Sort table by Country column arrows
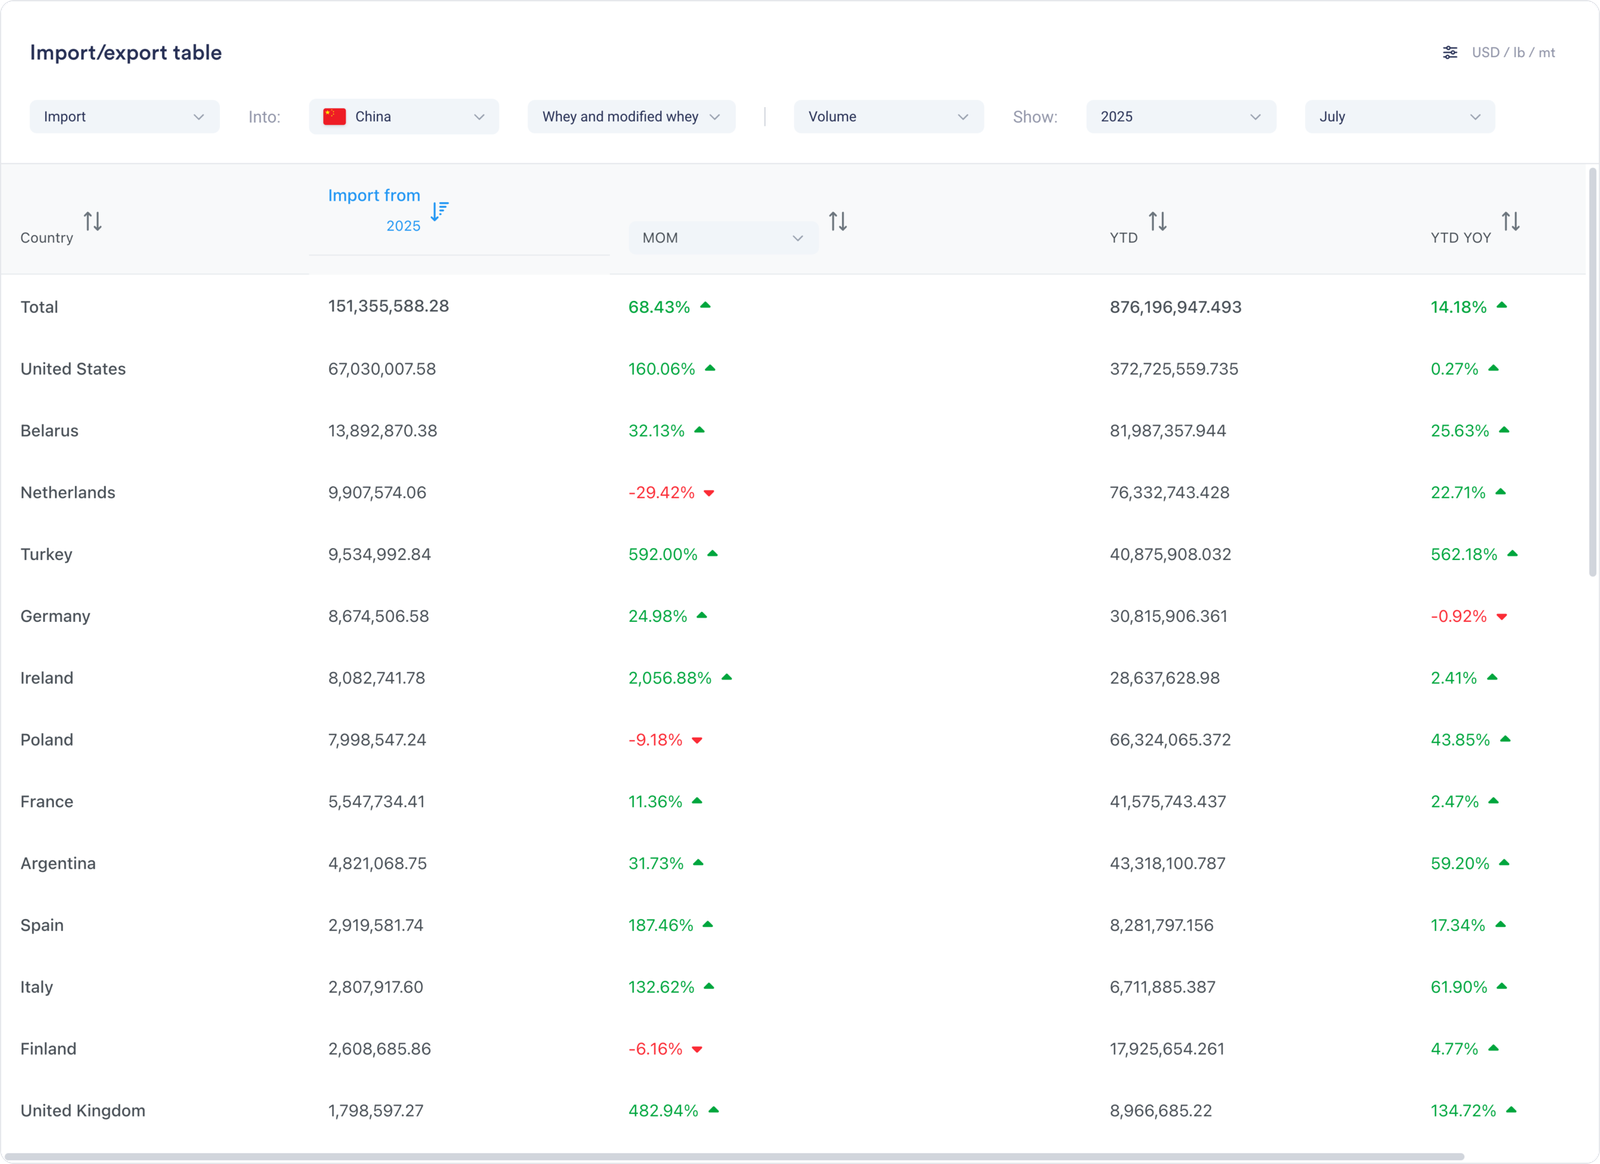Screen dimensions: 1600x1164 92,221
